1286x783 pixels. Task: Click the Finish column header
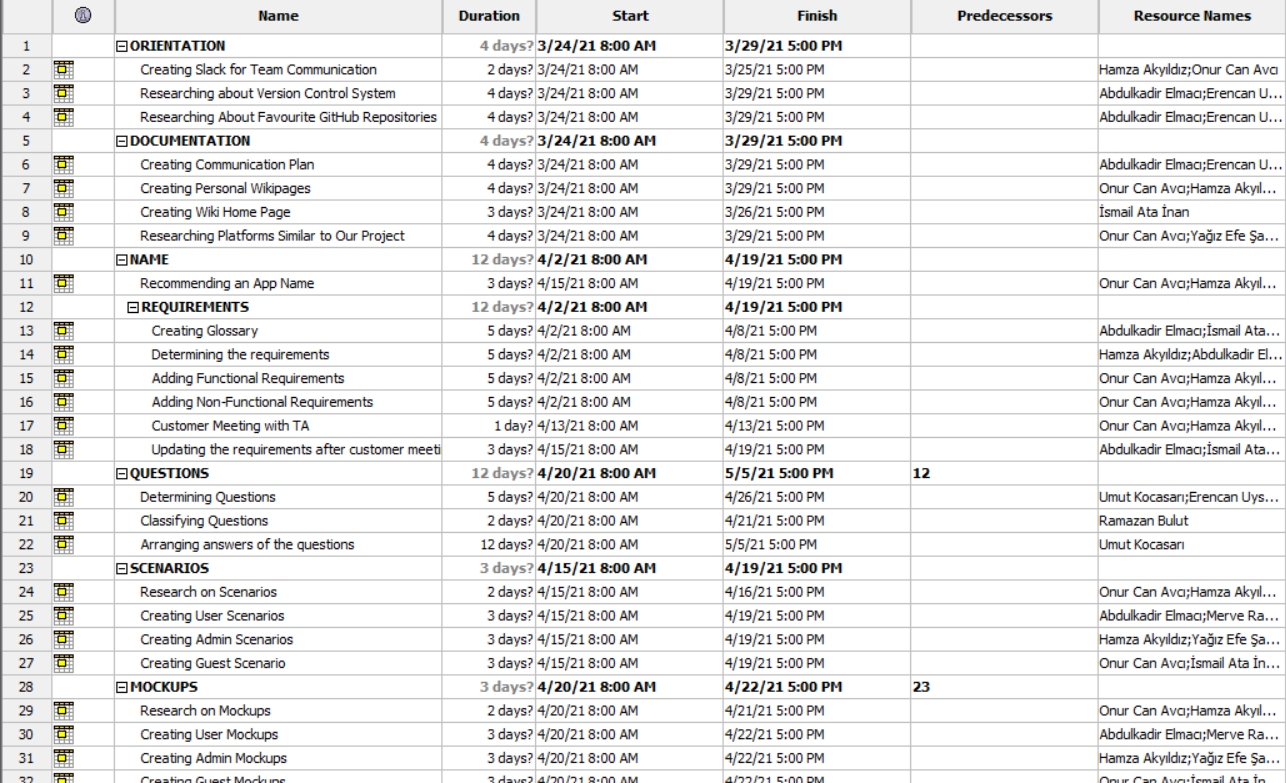click(x=817, y=16)
